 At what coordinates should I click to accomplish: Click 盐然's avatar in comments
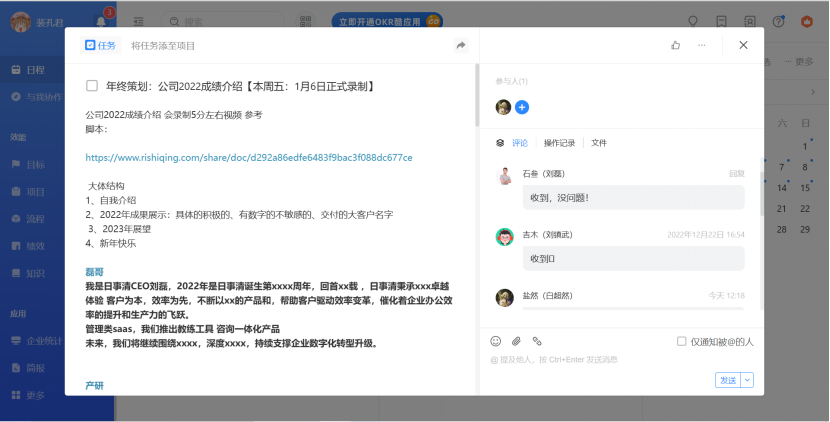pos(504,298)
